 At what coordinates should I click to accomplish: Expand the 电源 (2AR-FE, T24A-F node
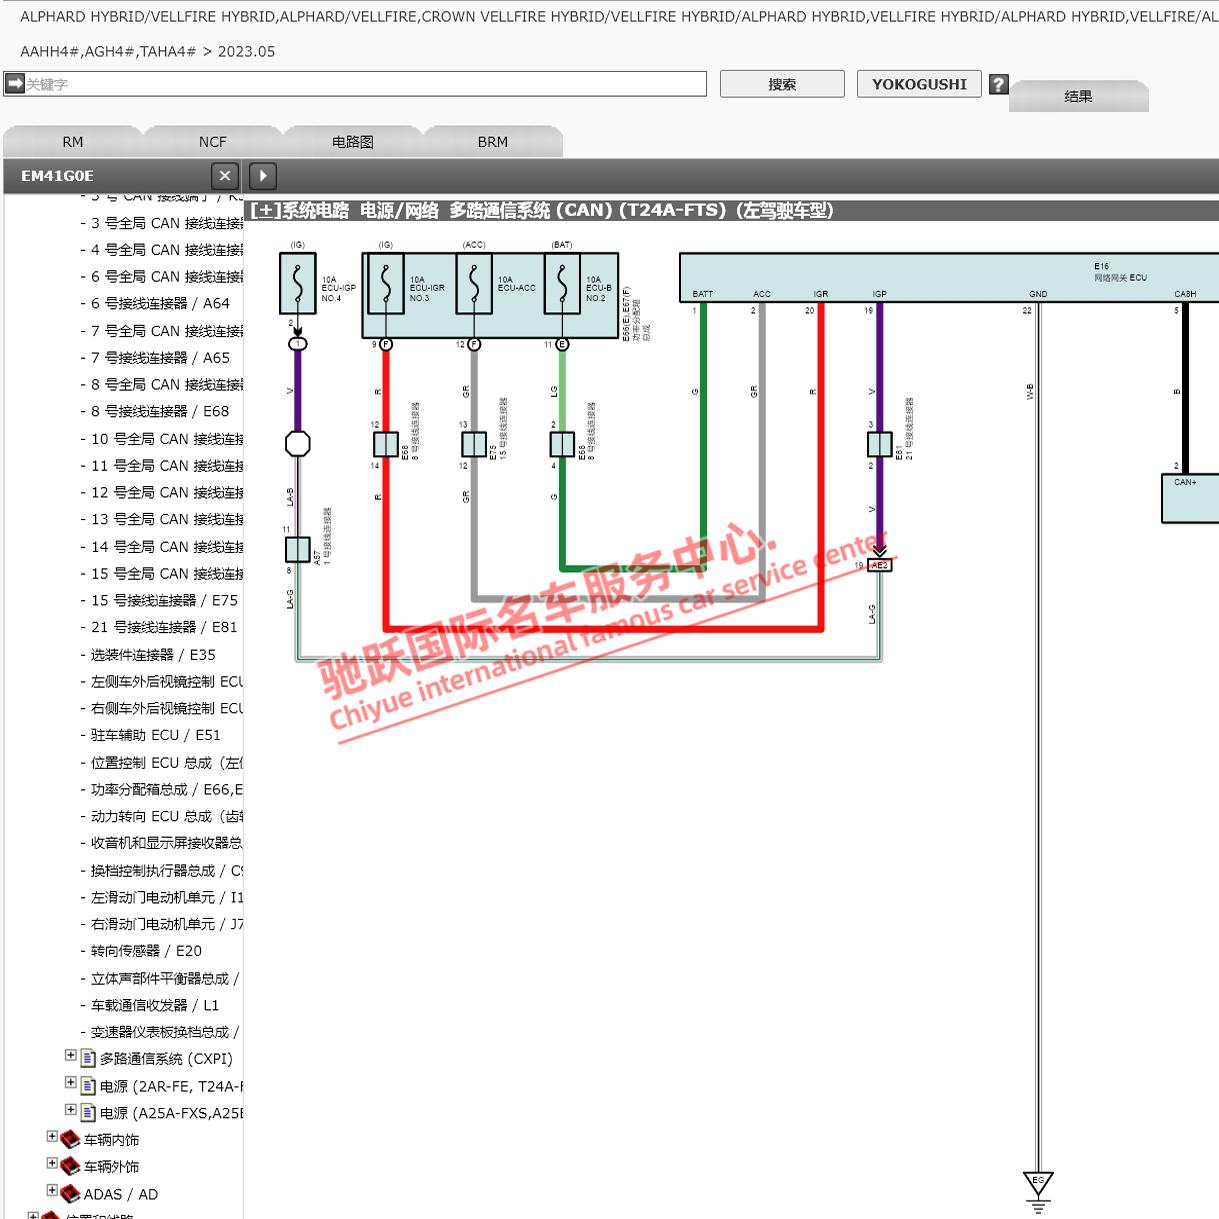click(x=71, y=1082)
